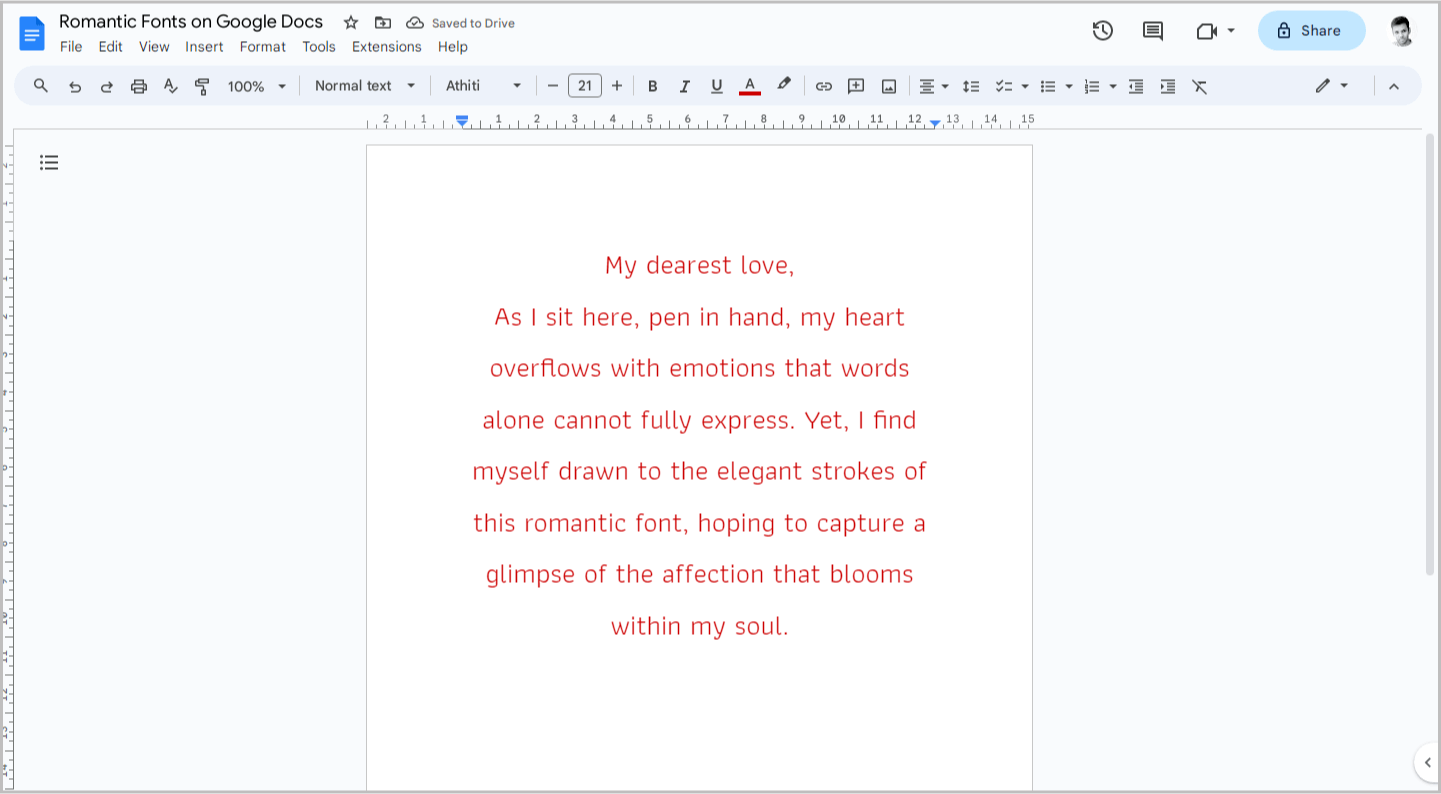Increase font size with plus button

click(x=617, y=86)
